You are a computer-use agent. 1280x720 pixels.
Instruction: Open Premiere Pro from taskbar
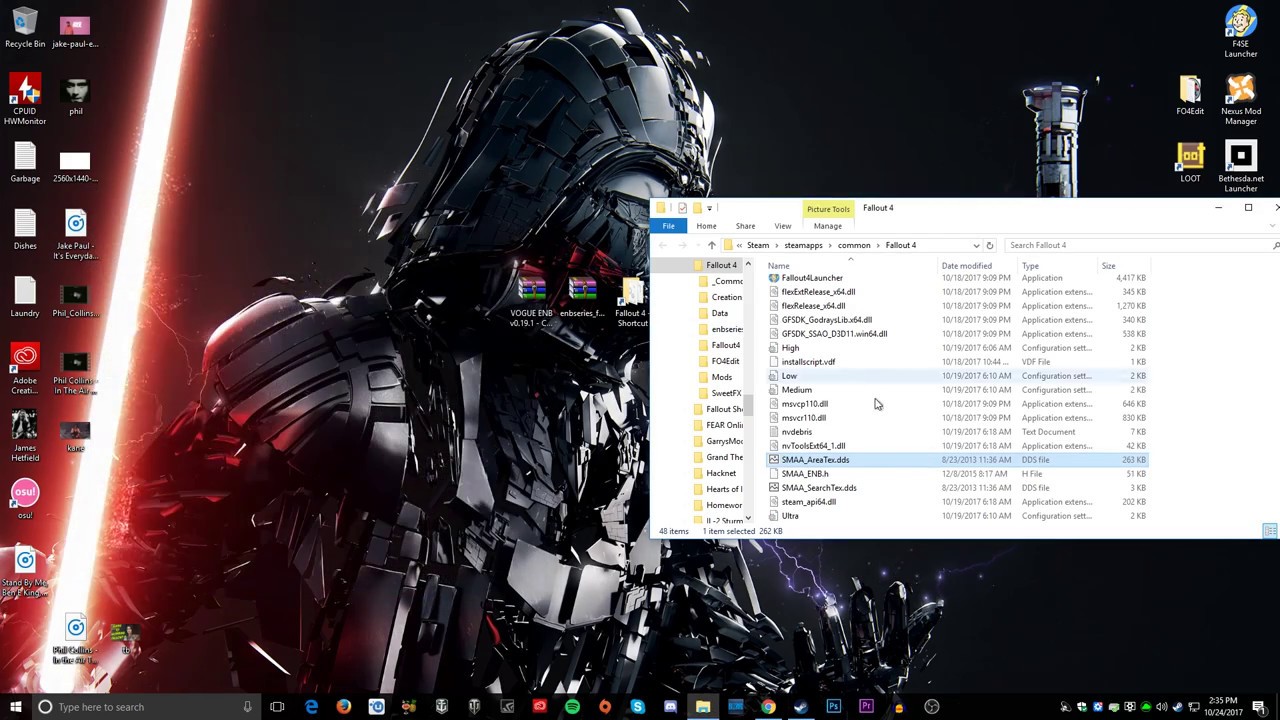[x=866, y=707]
